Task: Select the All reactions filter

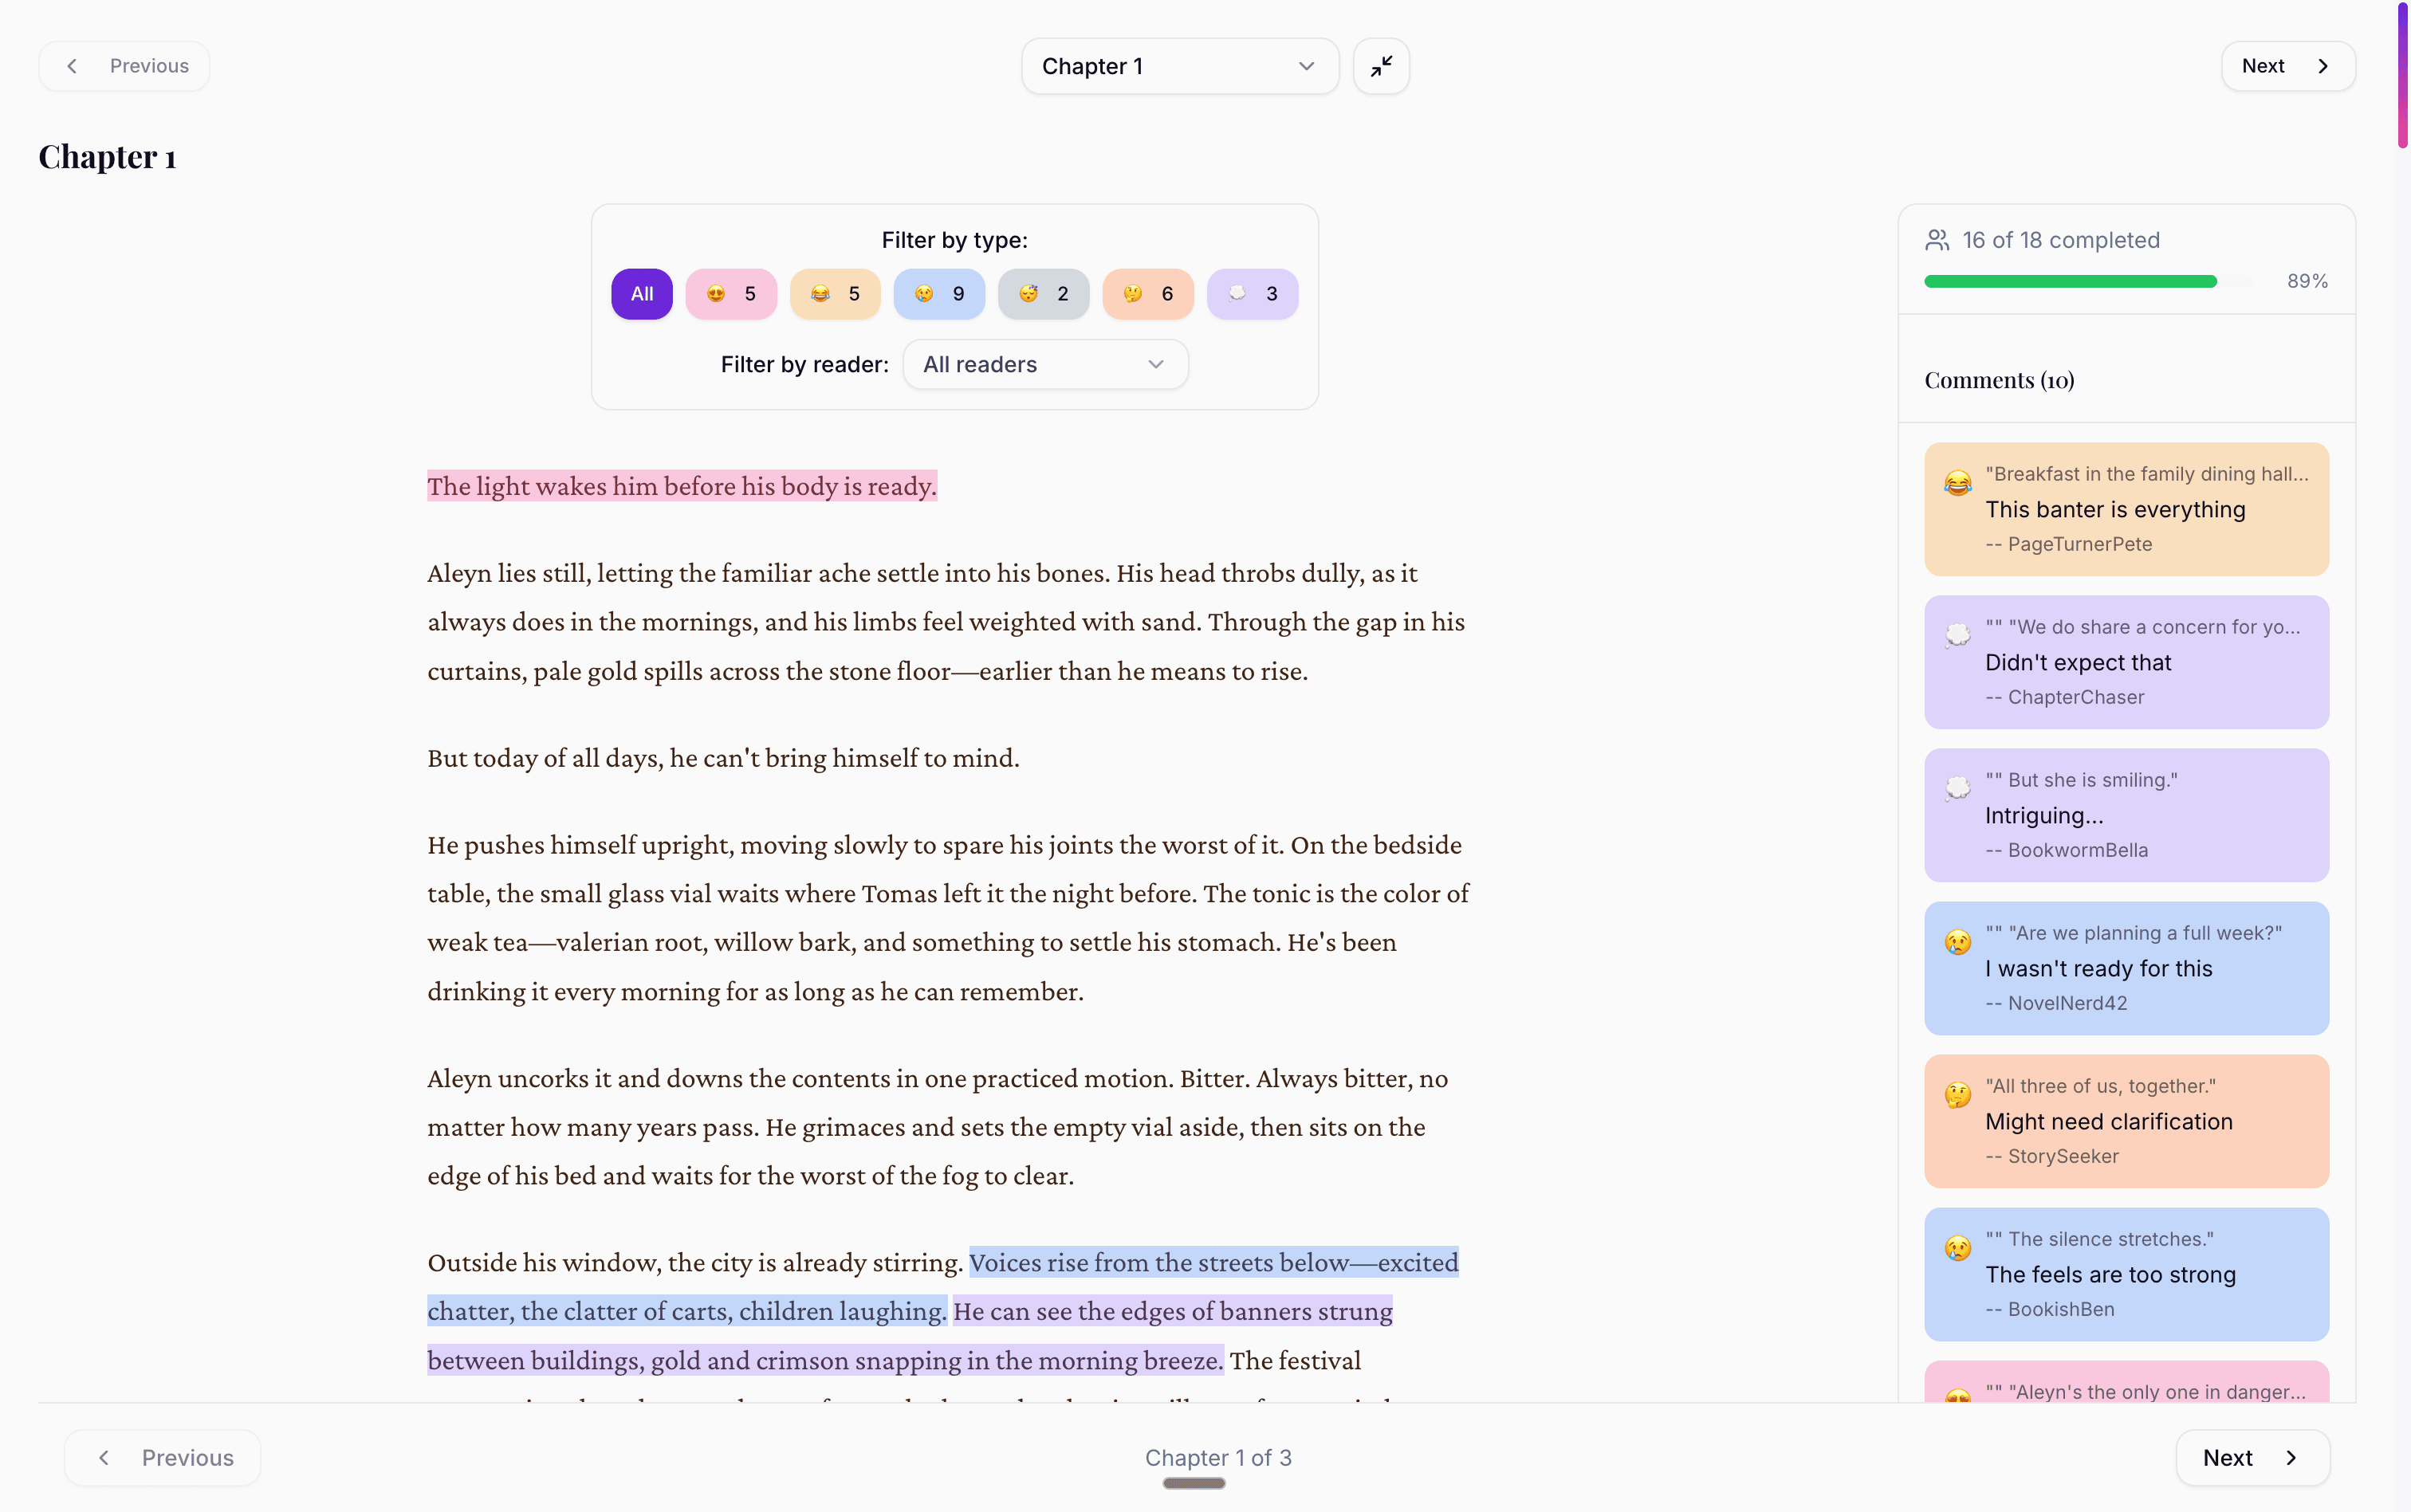Action: [641, 293]
